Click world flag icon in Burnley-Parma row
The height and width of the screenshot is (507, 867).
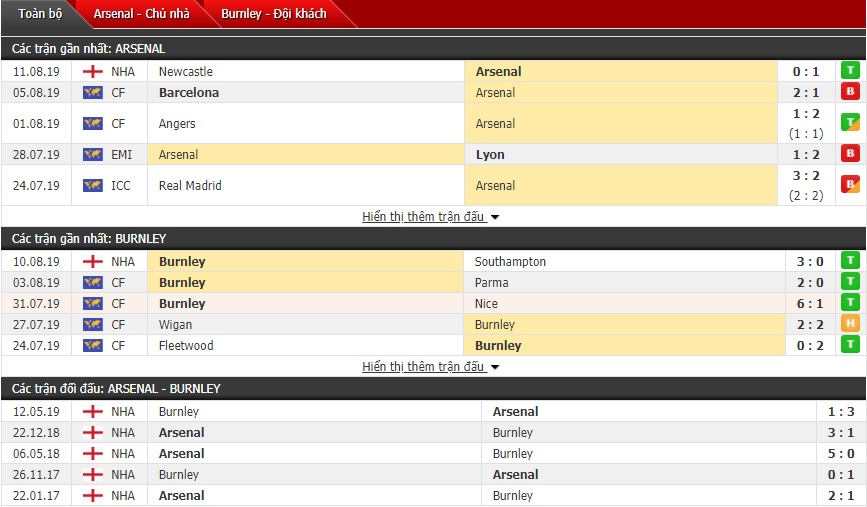tap(93, 283)
